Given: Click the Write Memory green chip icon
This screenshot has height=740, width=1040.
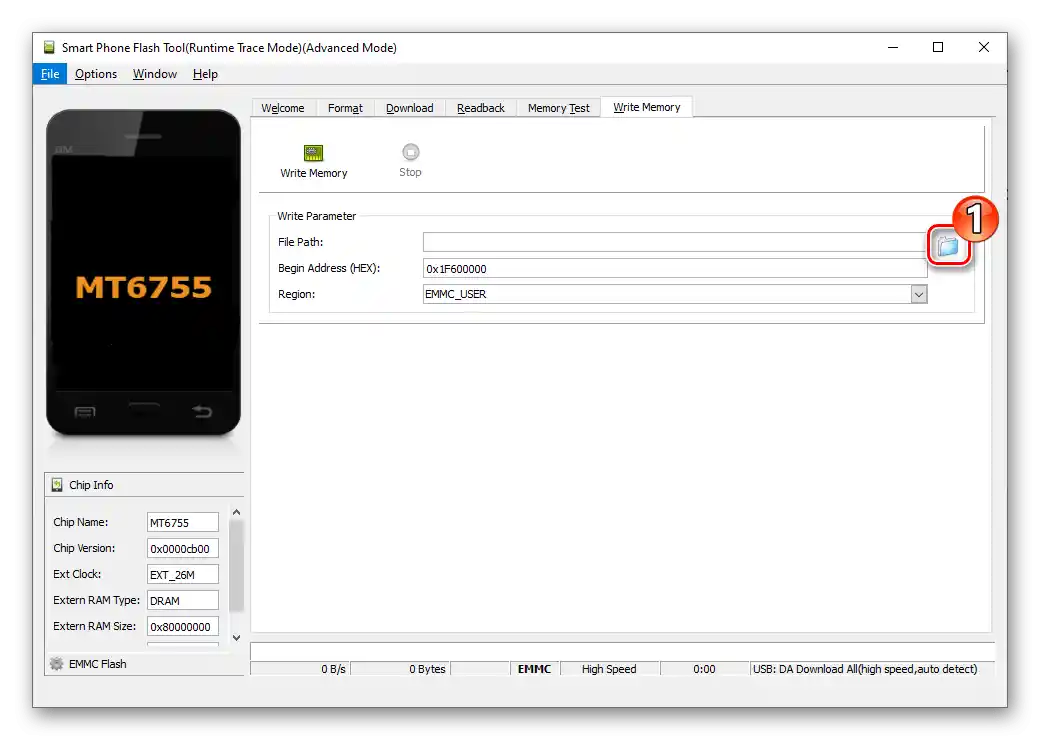Looking at the screenshot, I should pos(313,155).
